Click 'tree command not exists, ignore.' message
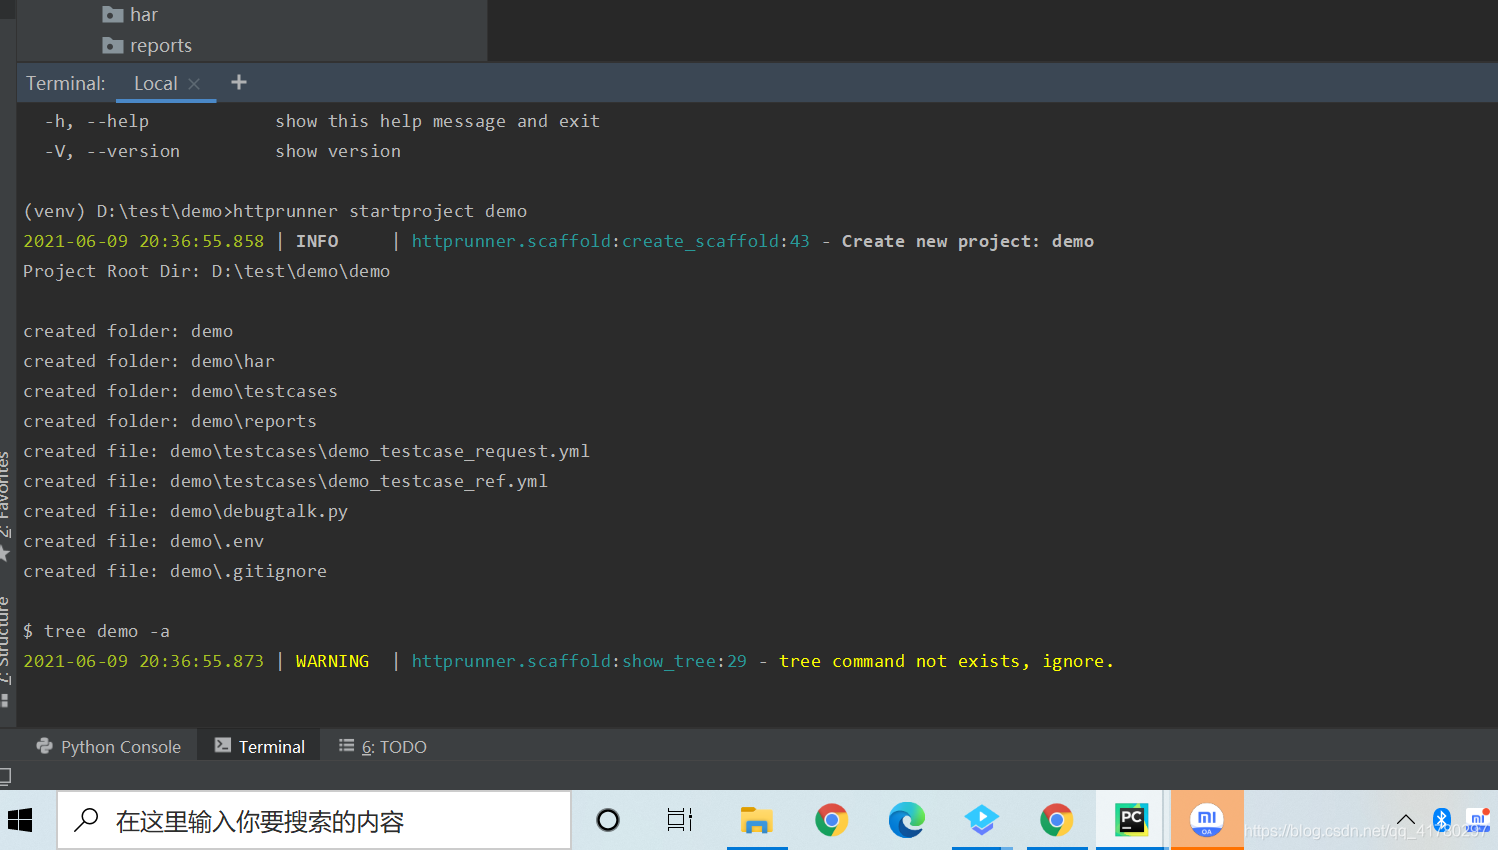The width and height of the screenshot is (1498, 850). 946,661
